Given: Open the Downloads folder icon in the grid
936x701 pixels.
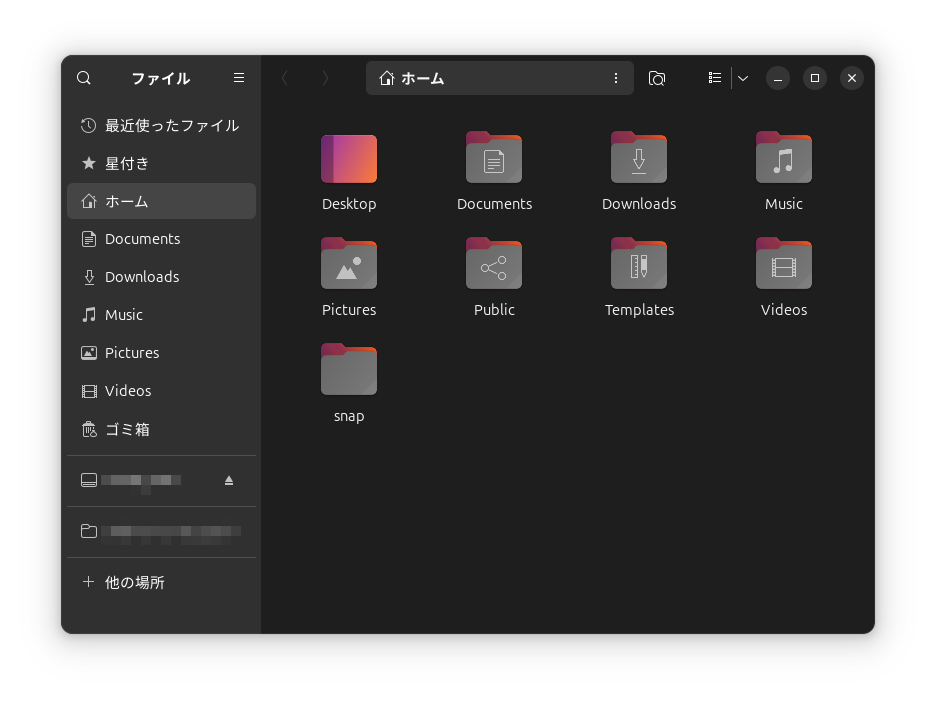Looking at the screenshot, I should tap(639, 158).
